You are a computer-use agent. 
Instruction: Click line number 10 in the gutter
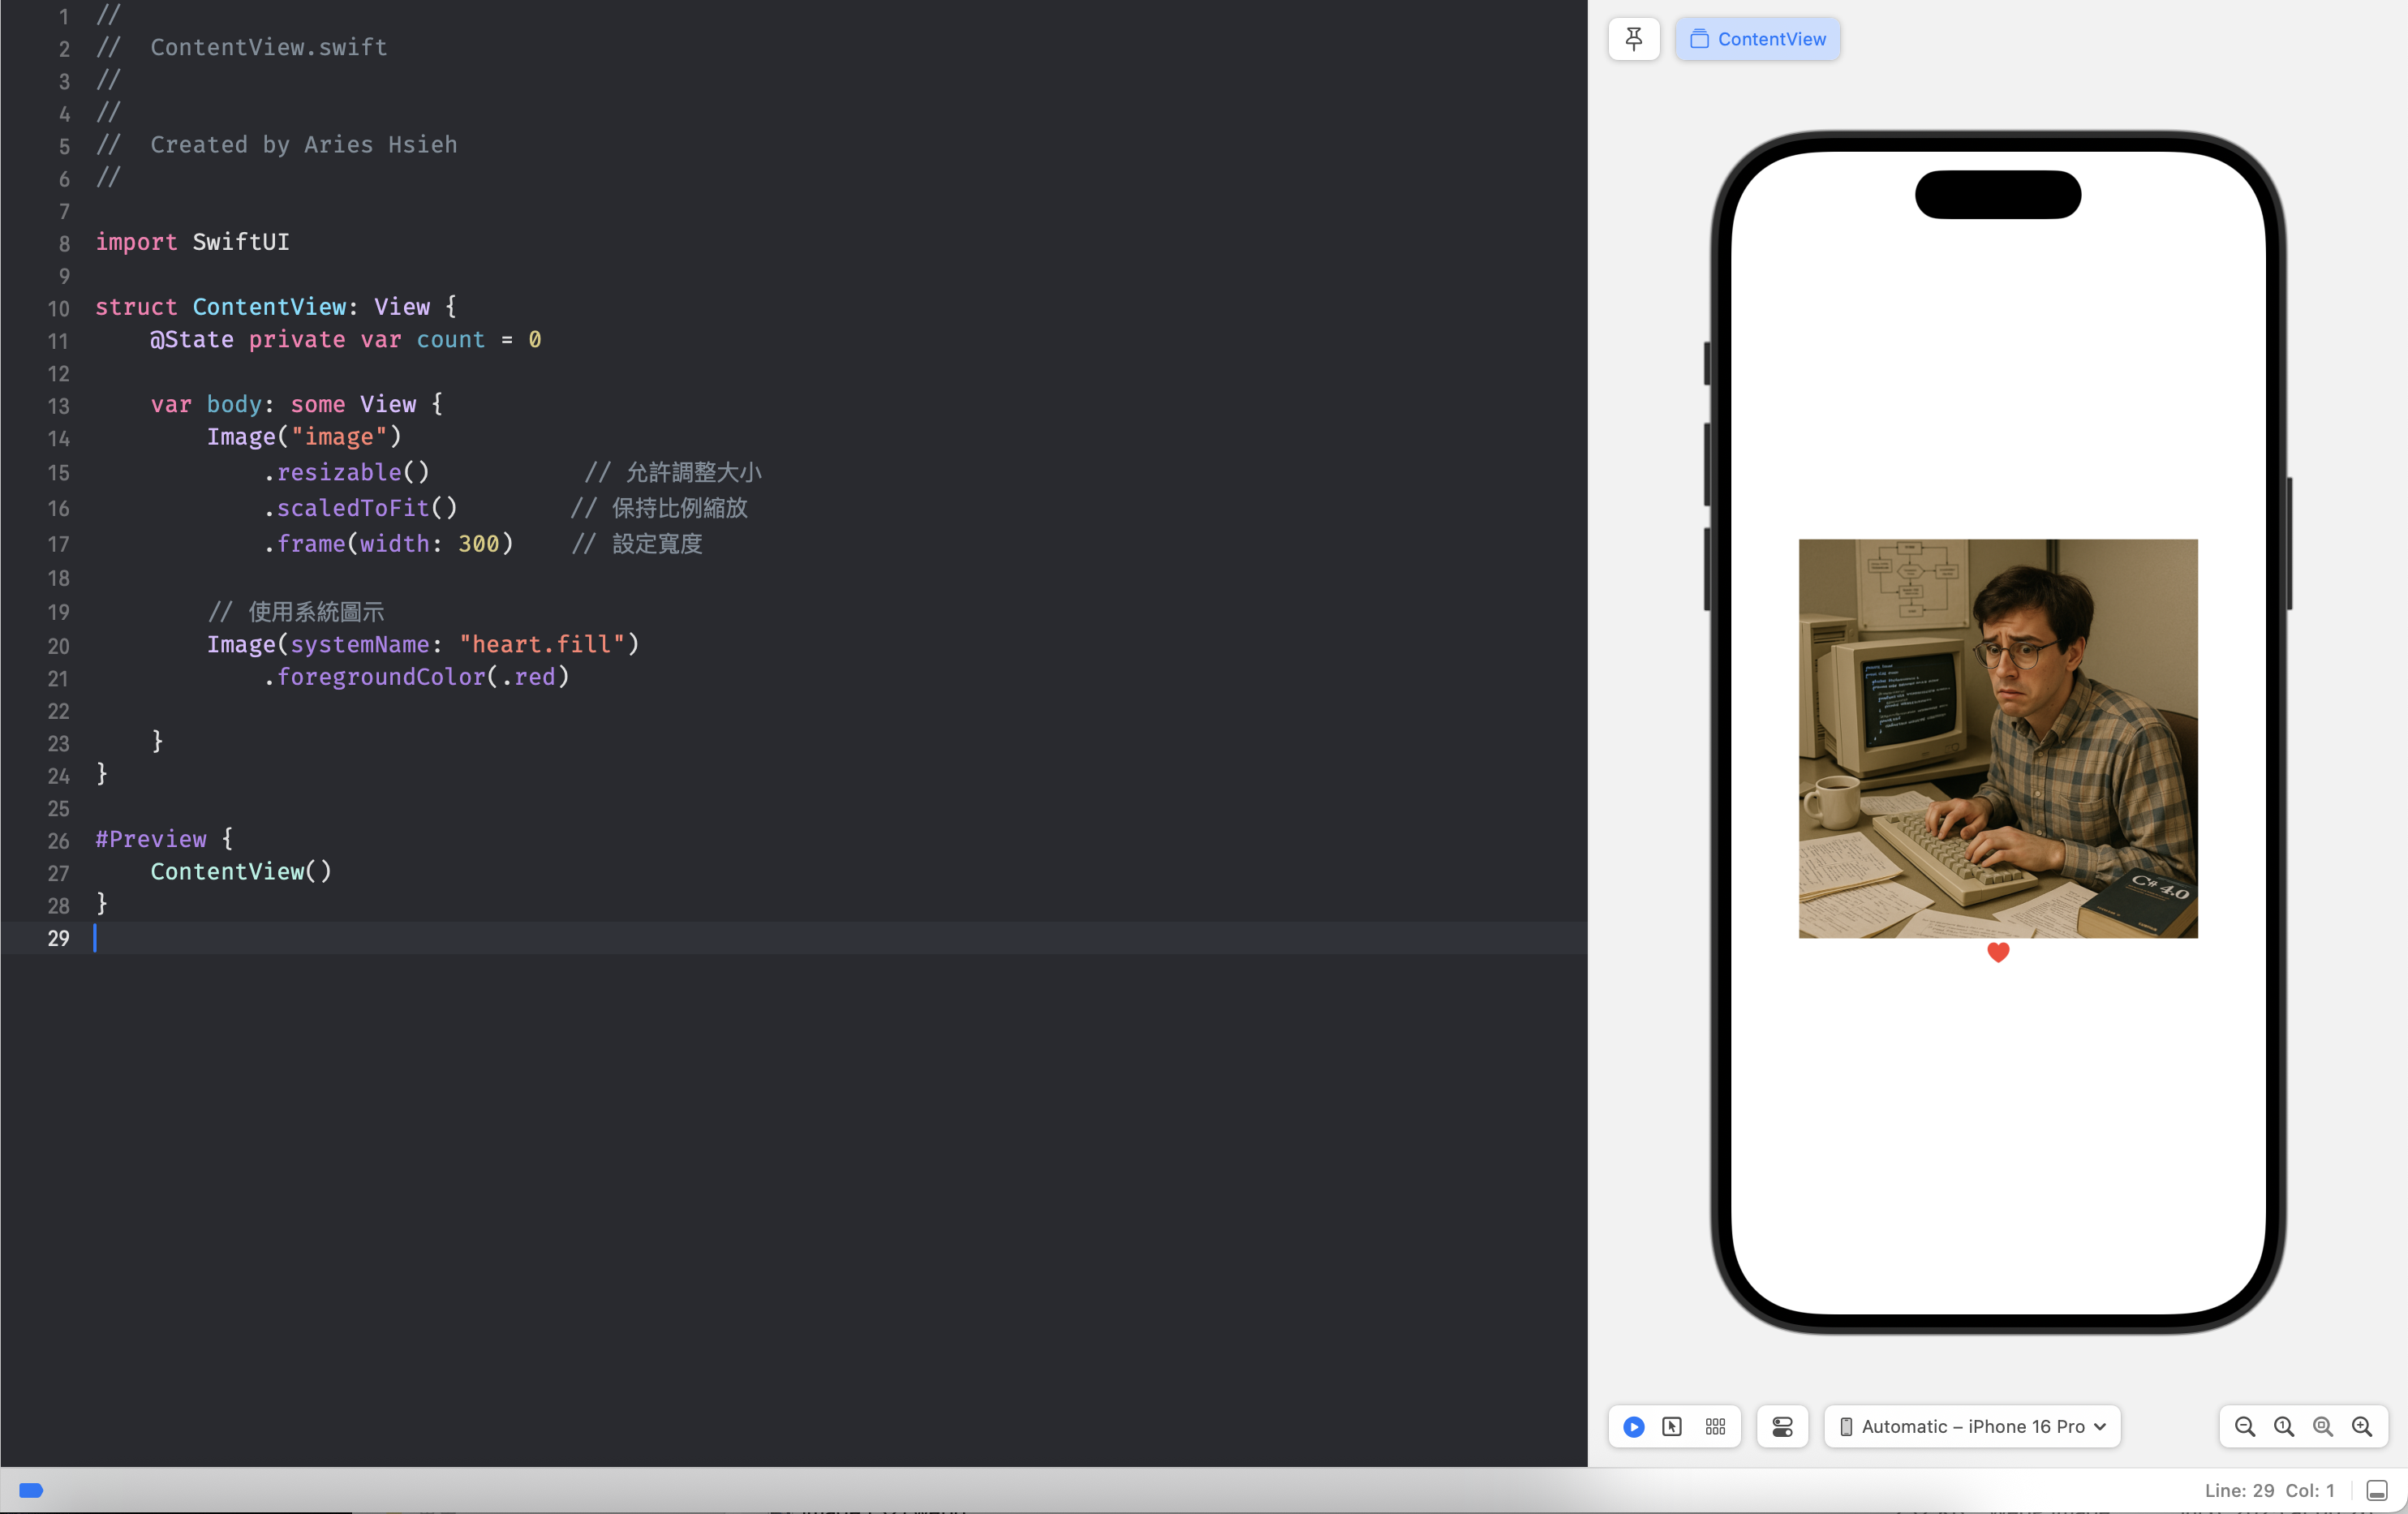[58, 308]
